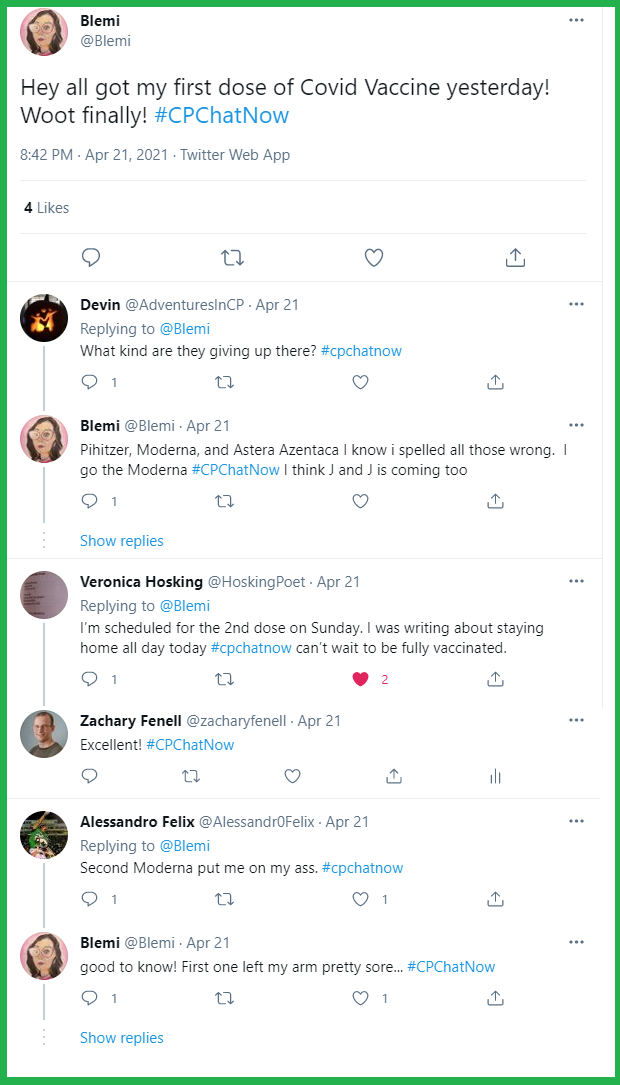Reply to Veronica Hosking's tweet
Screen dimensions: 620x1085
89,679
